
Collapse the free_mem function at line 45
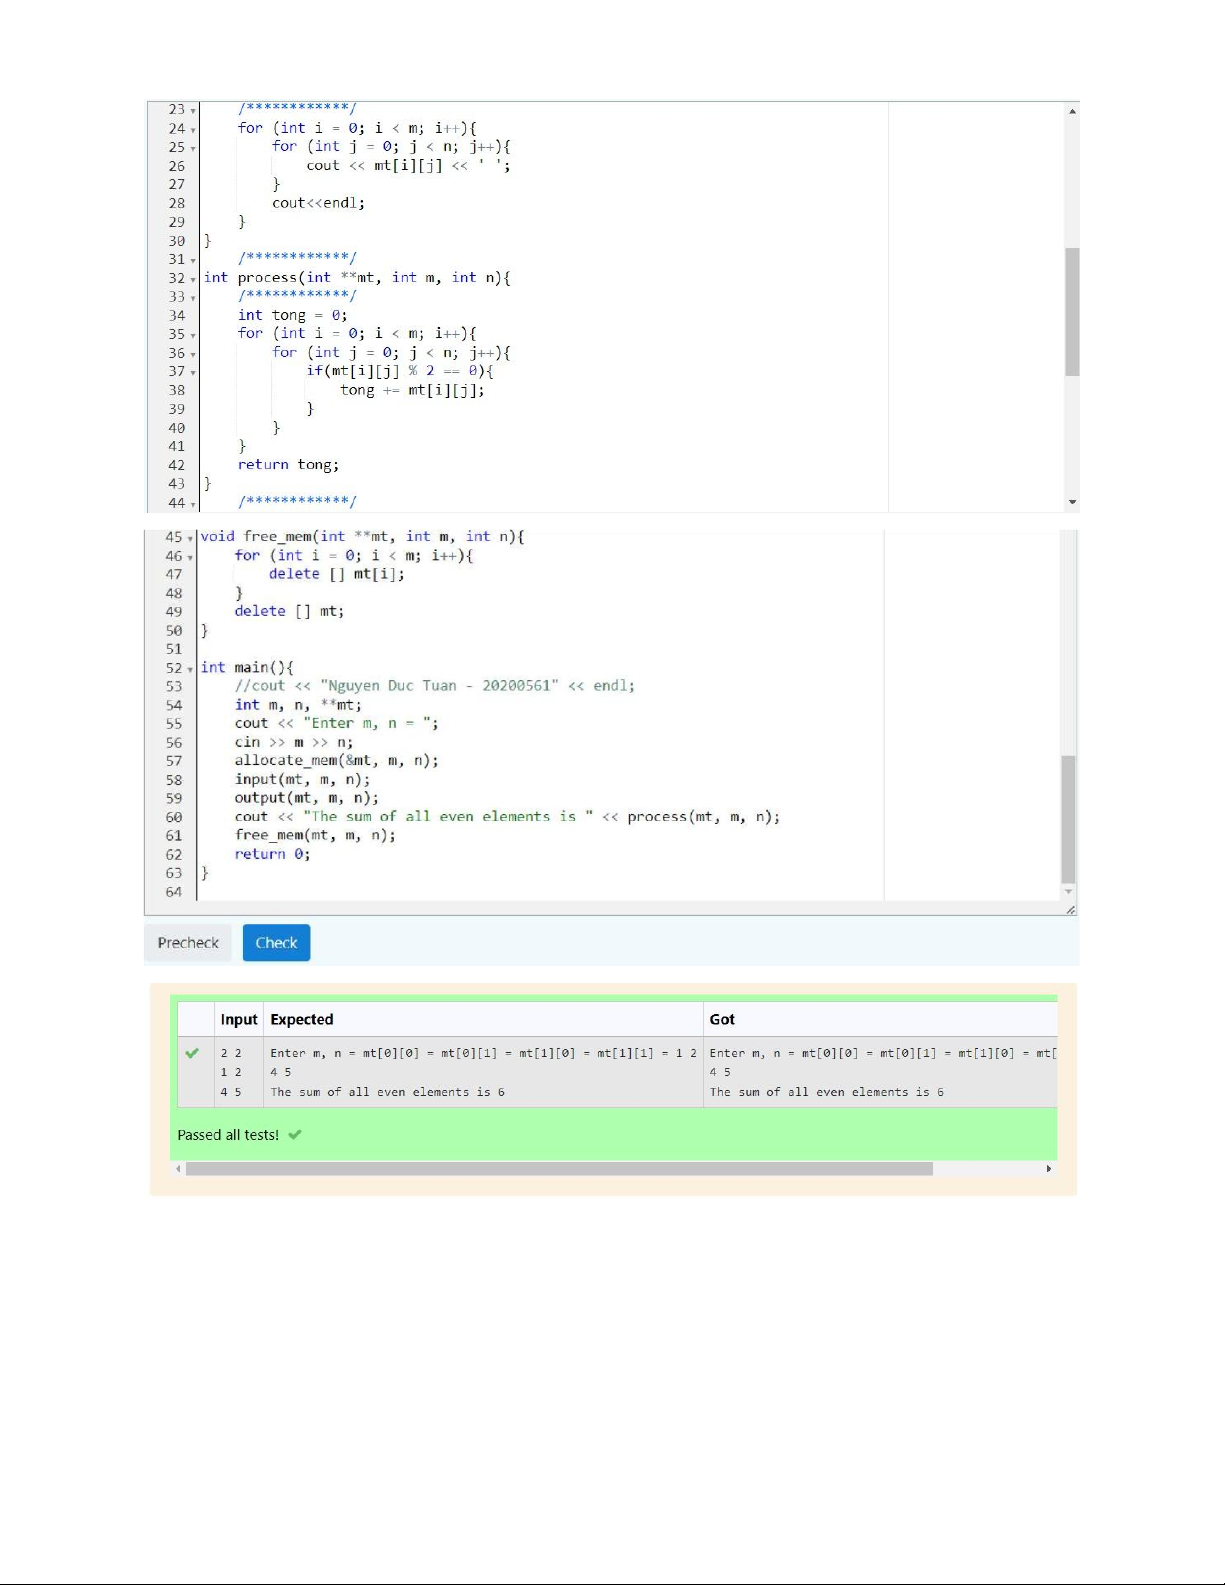click(190, 538)
